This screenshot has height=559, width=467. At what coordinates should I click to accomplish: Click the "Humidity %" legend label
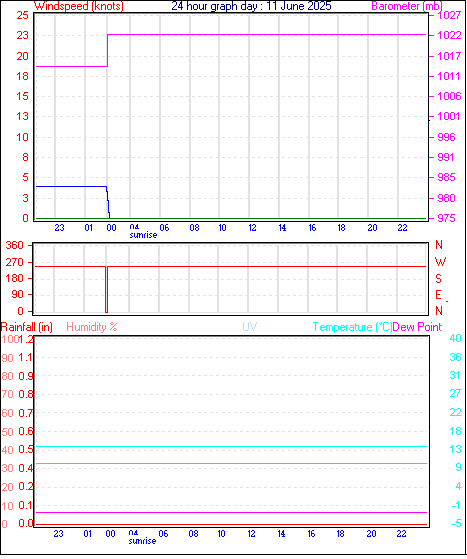(92, 327)
